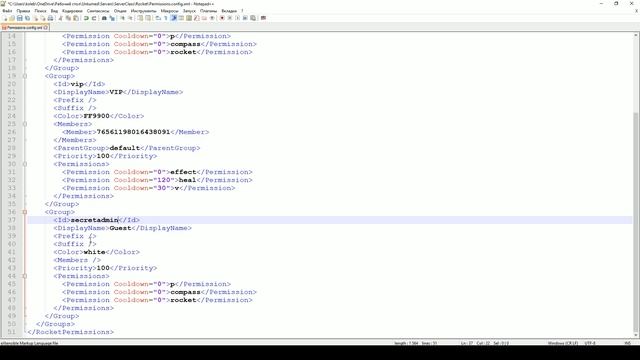Toggle synchronized vertical scrolling

(140, 18)
